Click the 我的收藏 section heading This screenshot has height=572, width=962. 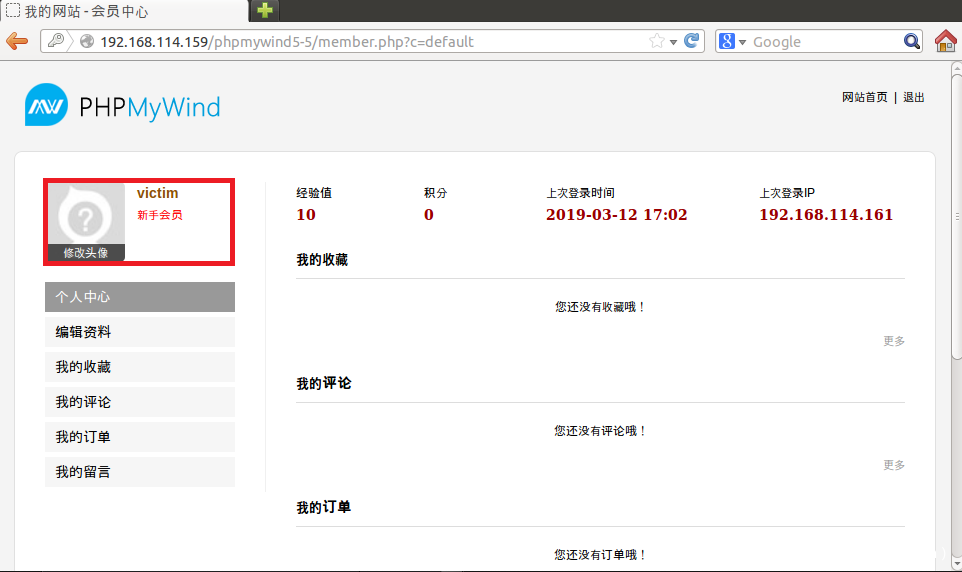click(322, 260)
